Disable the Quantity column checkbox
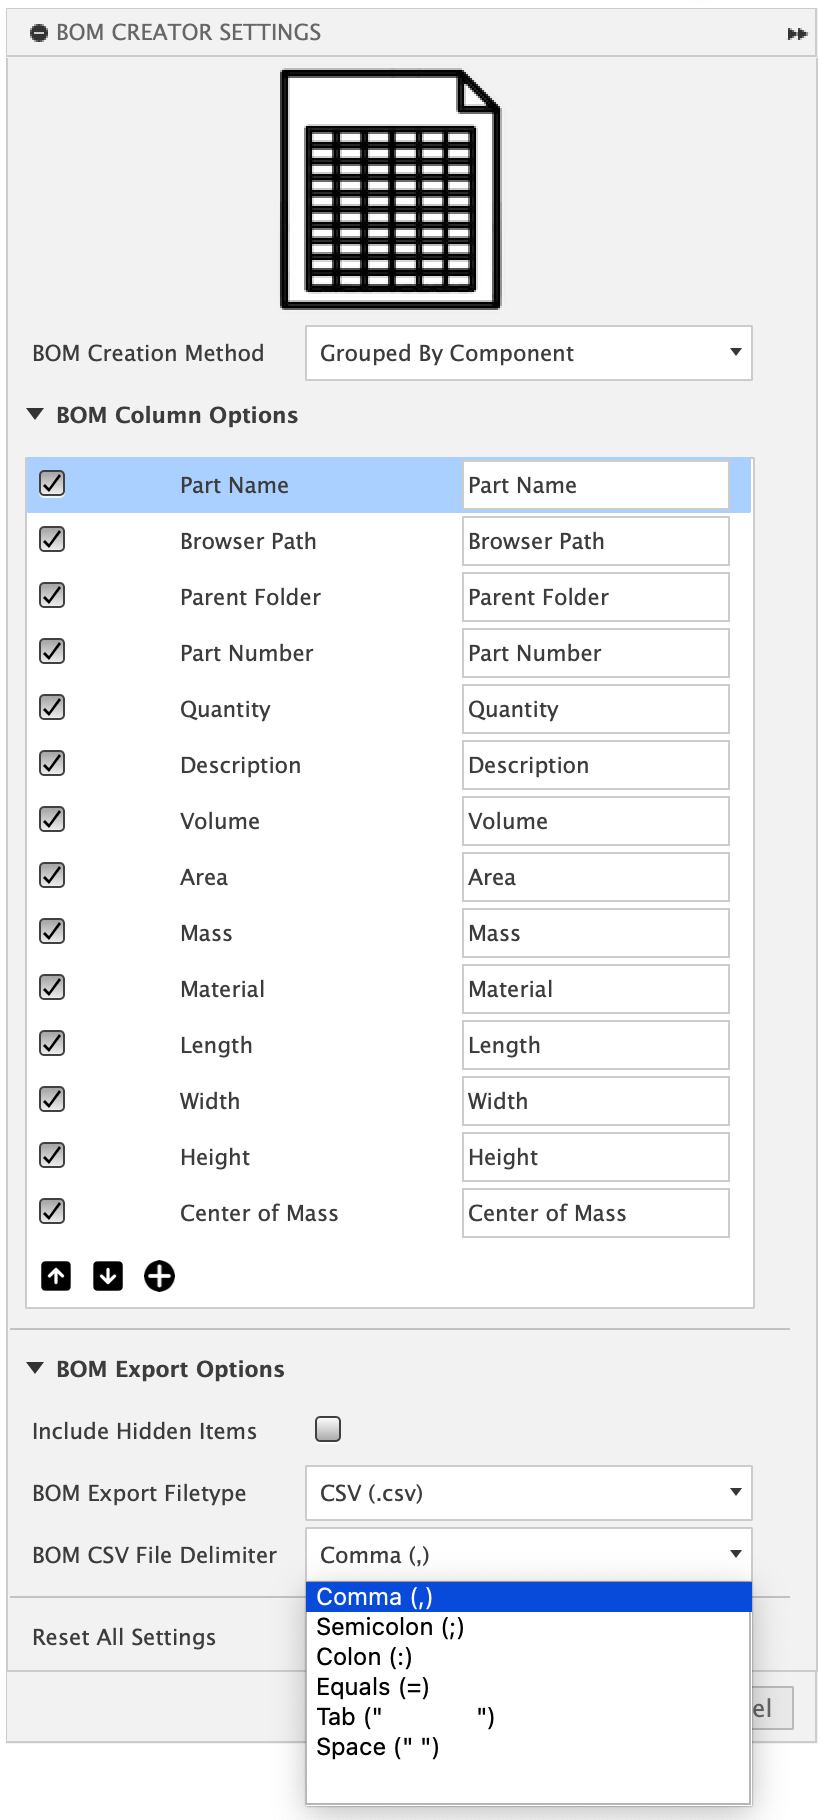 pos(52,708)
